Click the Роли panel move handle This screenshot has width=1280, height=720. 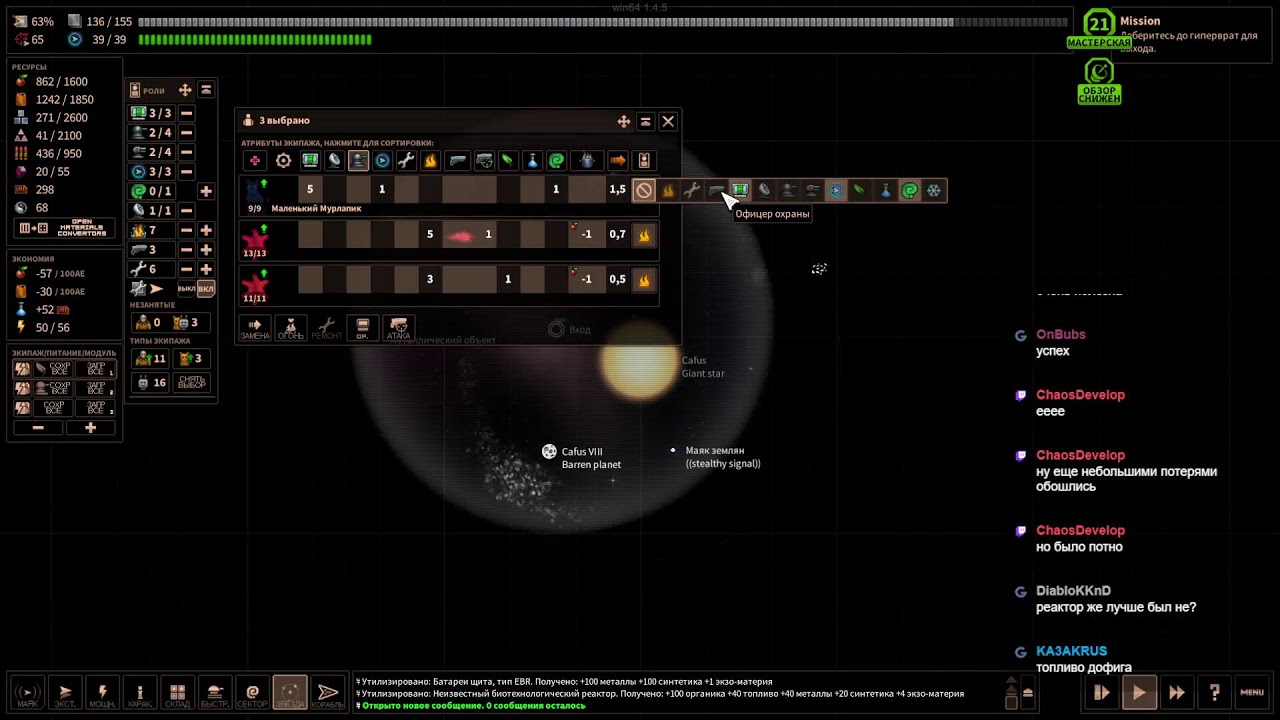185,90
